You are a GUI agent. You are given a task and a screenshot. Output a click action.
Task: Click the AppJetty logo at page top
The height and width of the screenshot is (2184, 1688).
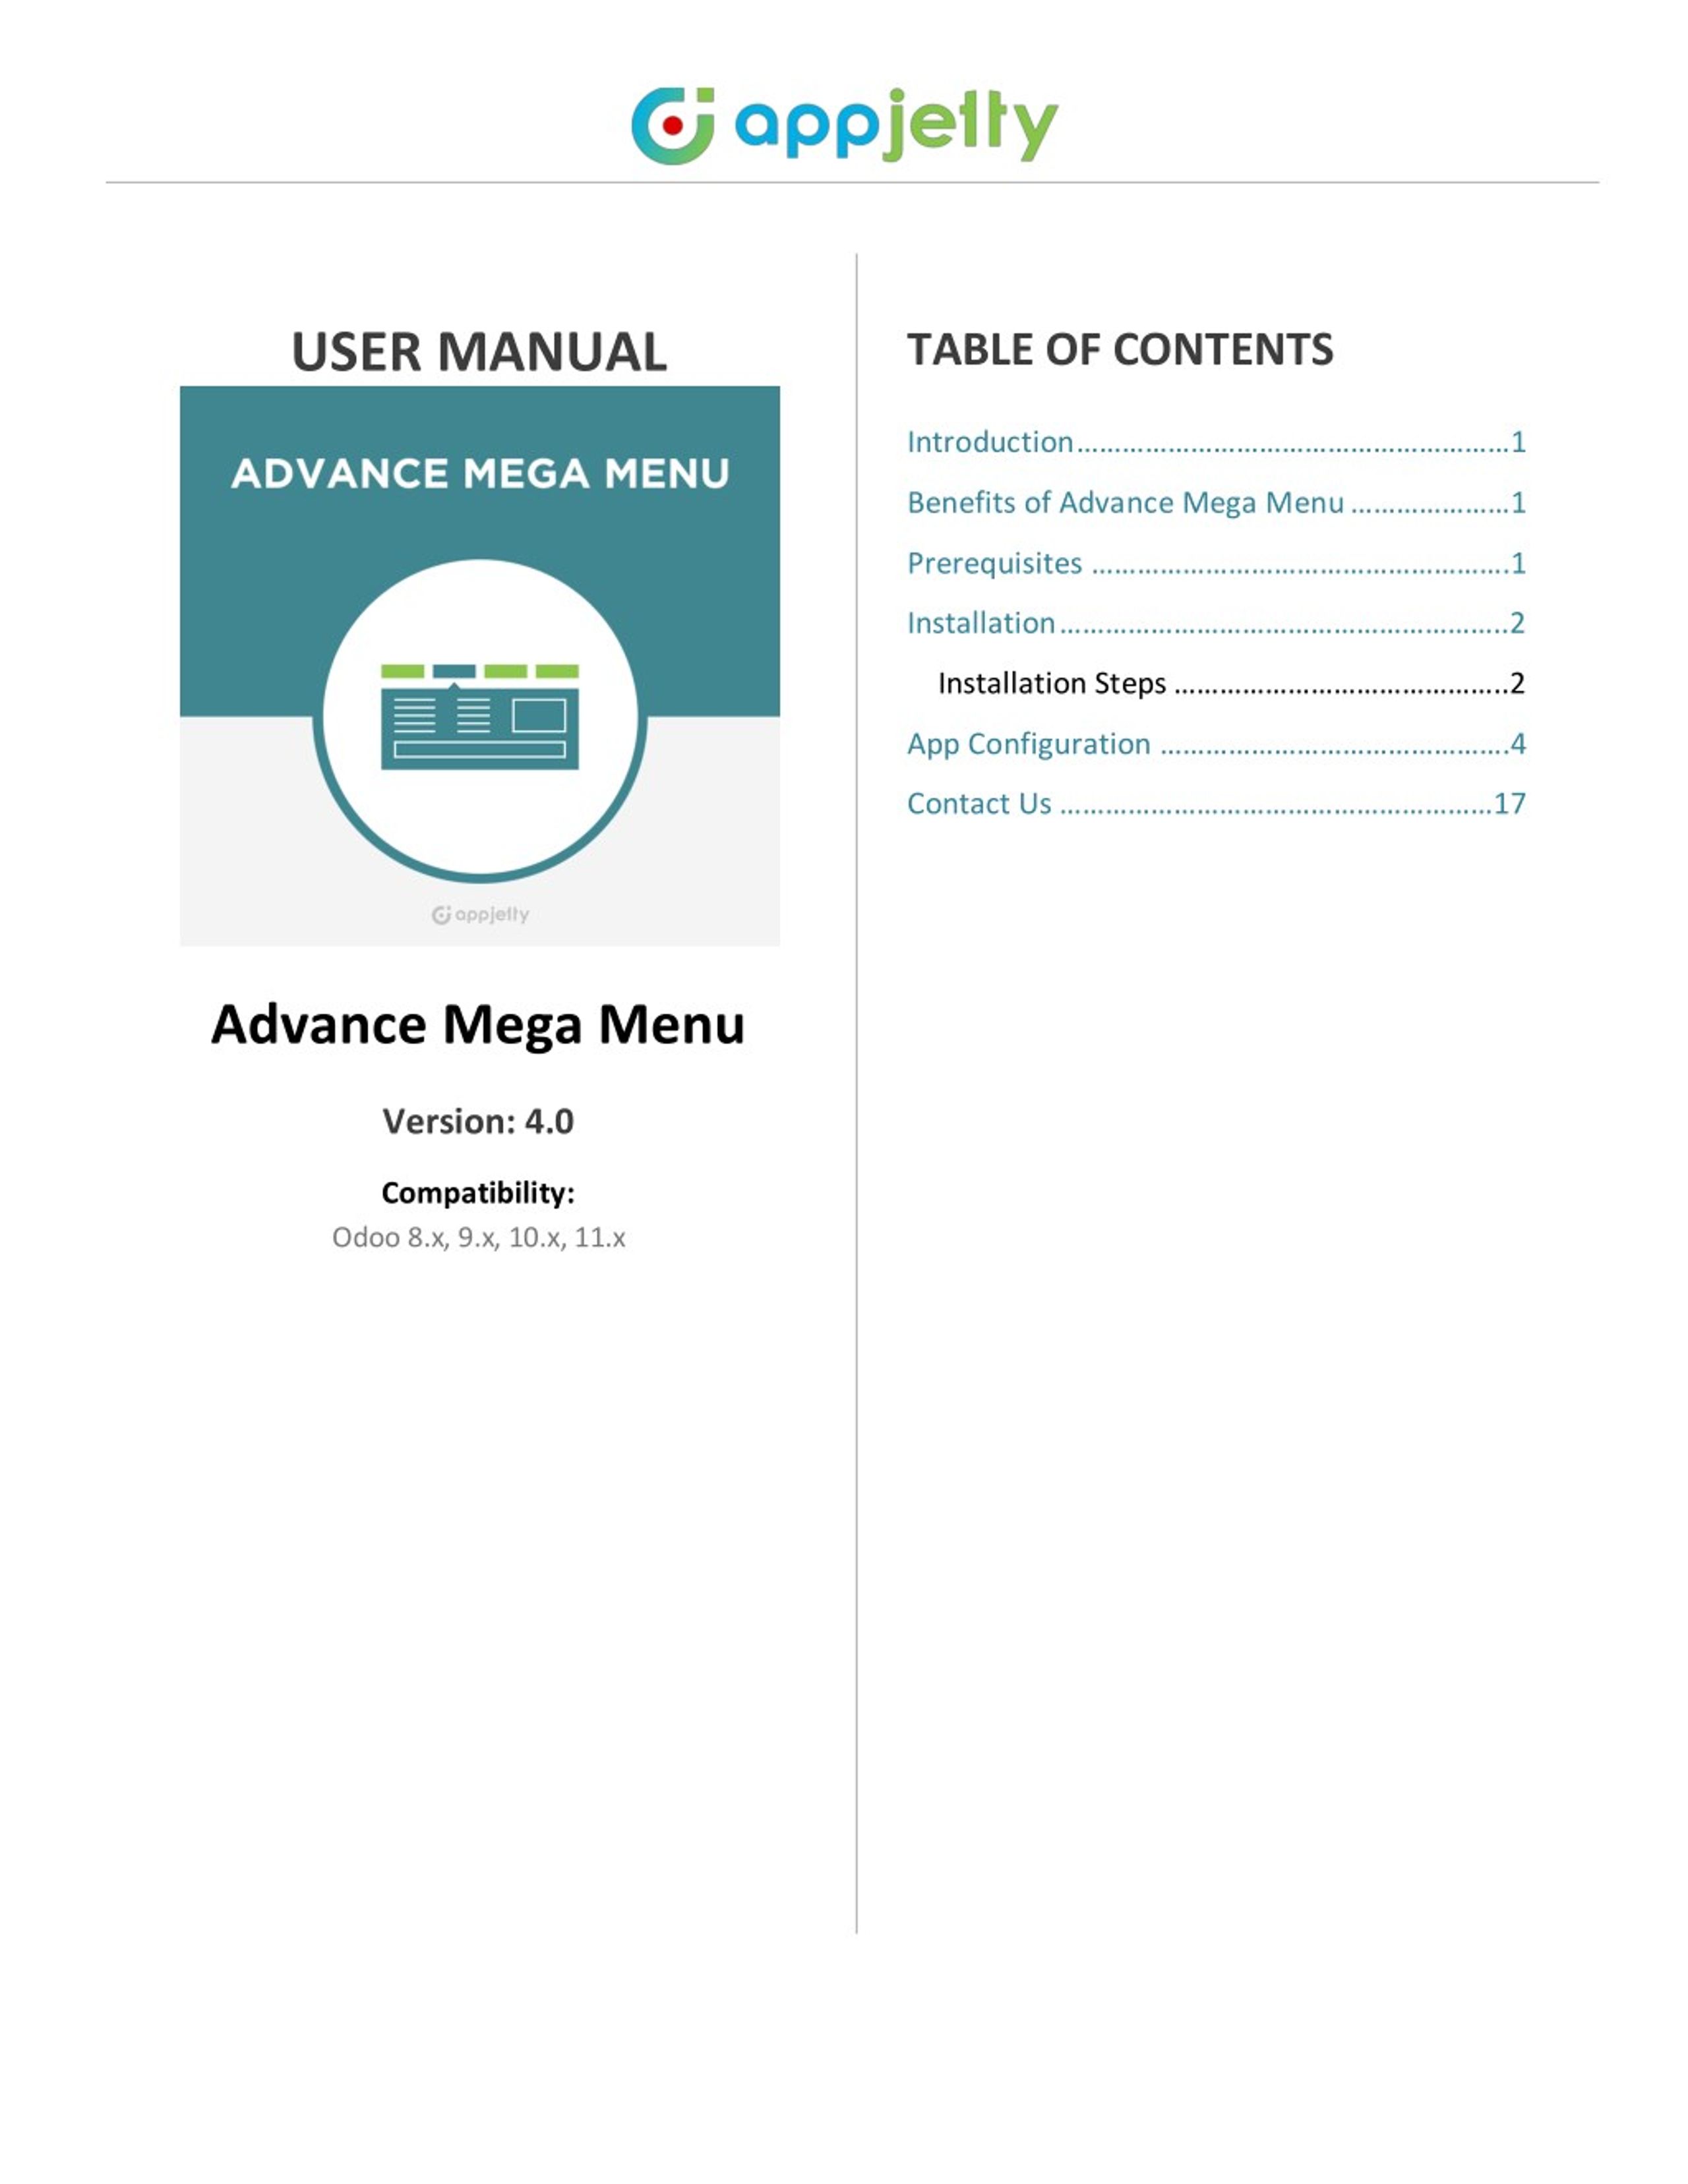(x=844, y=125)
